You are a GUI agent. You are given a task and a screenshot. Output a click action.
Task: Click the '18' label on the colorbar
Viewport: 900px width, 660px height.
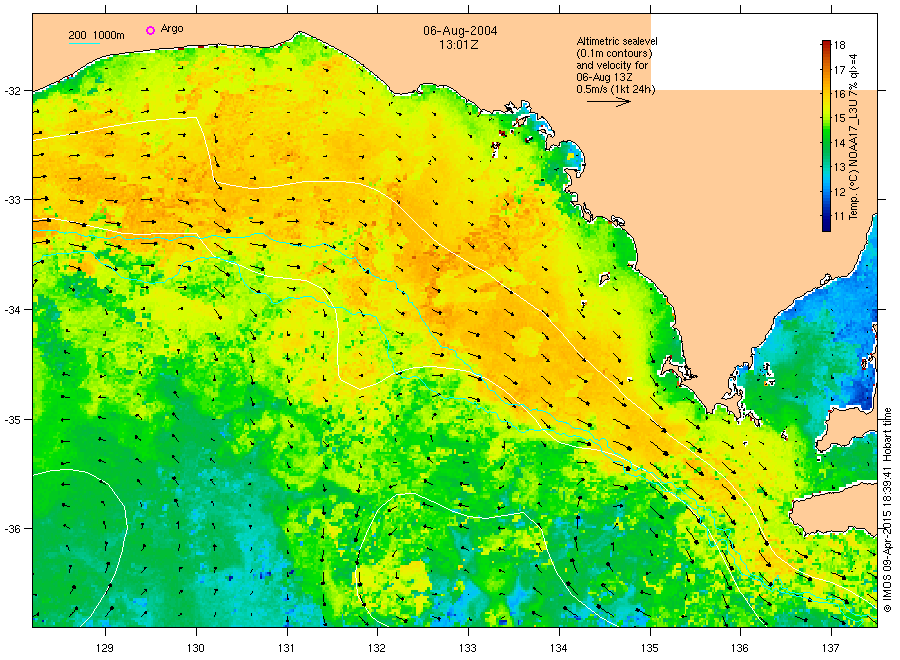tap(839, 45)
